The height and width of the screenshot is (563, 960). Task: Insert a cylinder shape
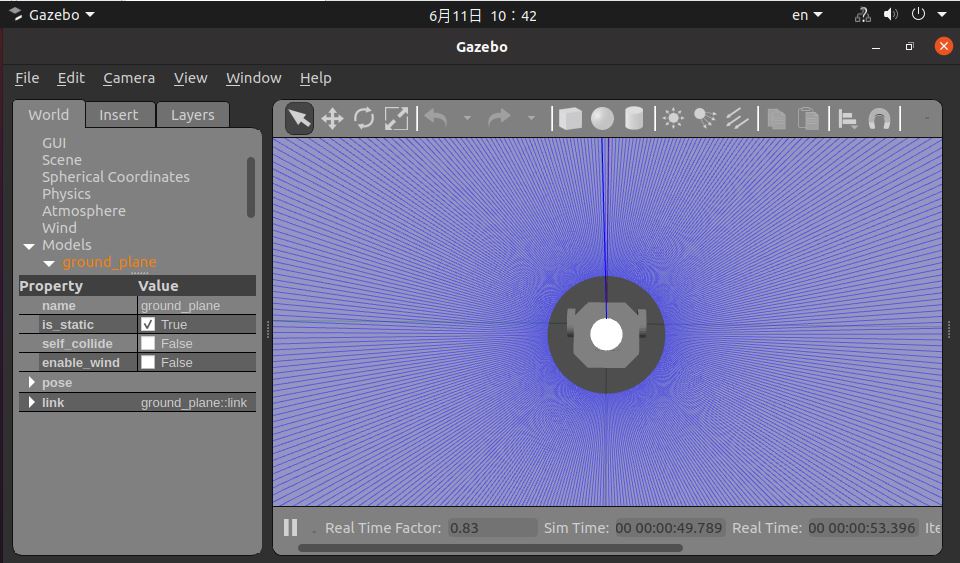[x=634, y=118]
